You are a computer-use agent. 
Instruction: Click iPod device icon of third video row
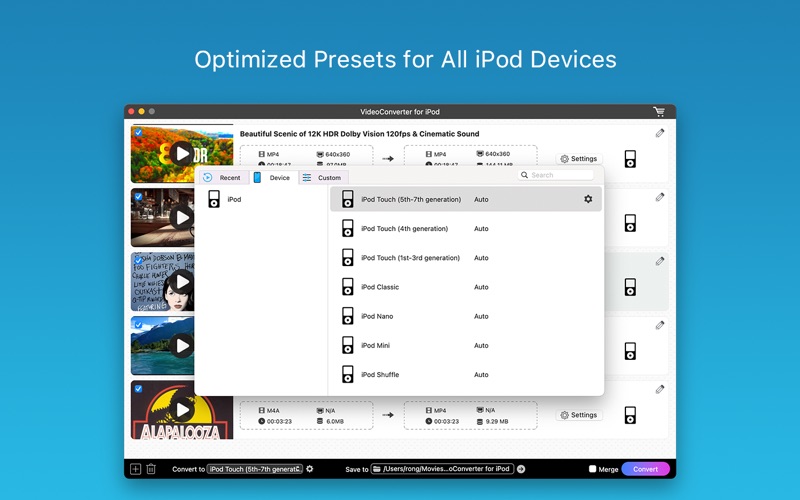coord(630,287)
